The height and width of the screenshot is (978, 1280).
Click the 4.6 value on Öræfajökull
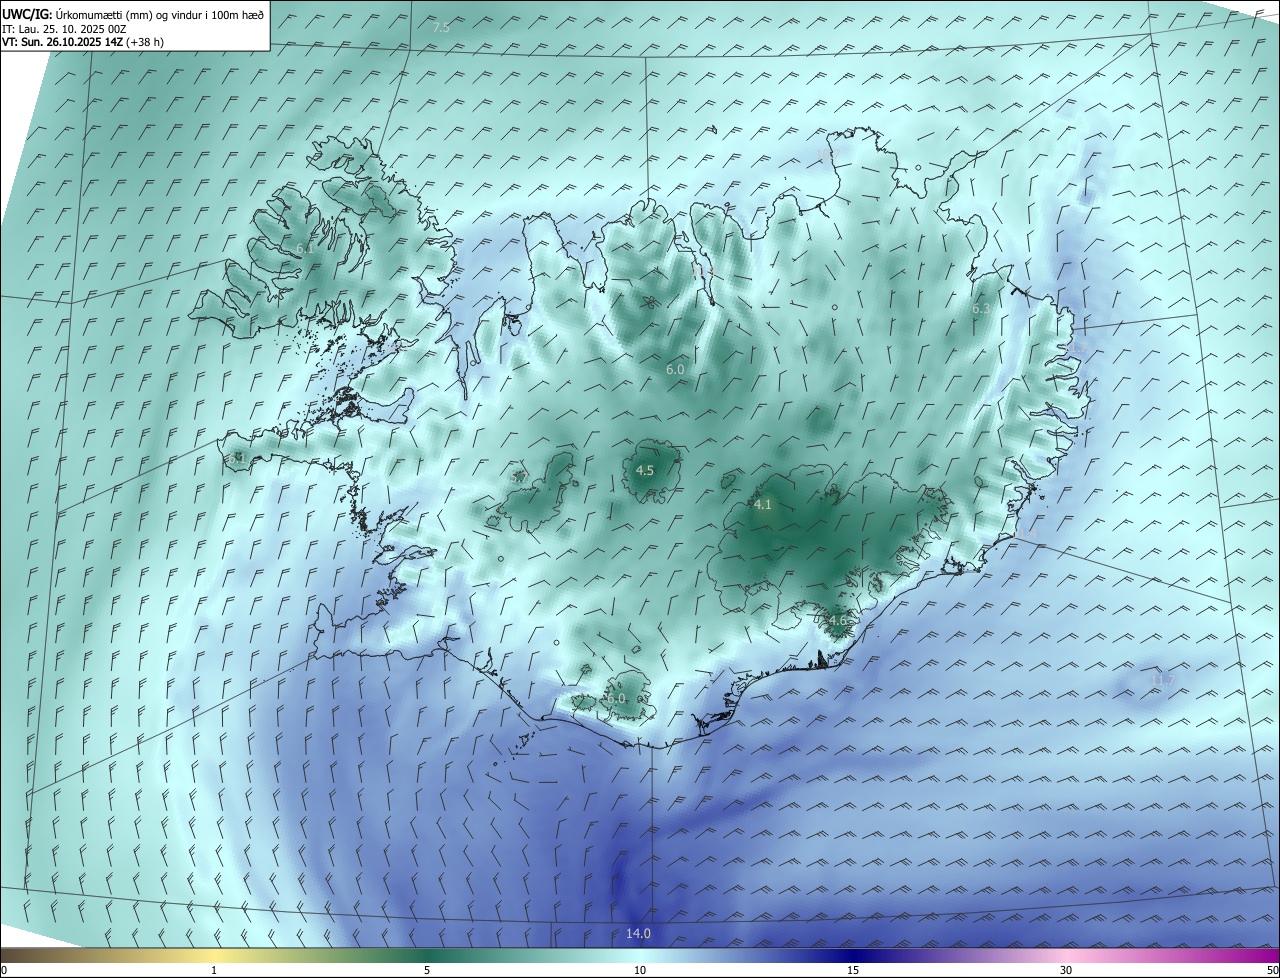(x=837, y=620)
